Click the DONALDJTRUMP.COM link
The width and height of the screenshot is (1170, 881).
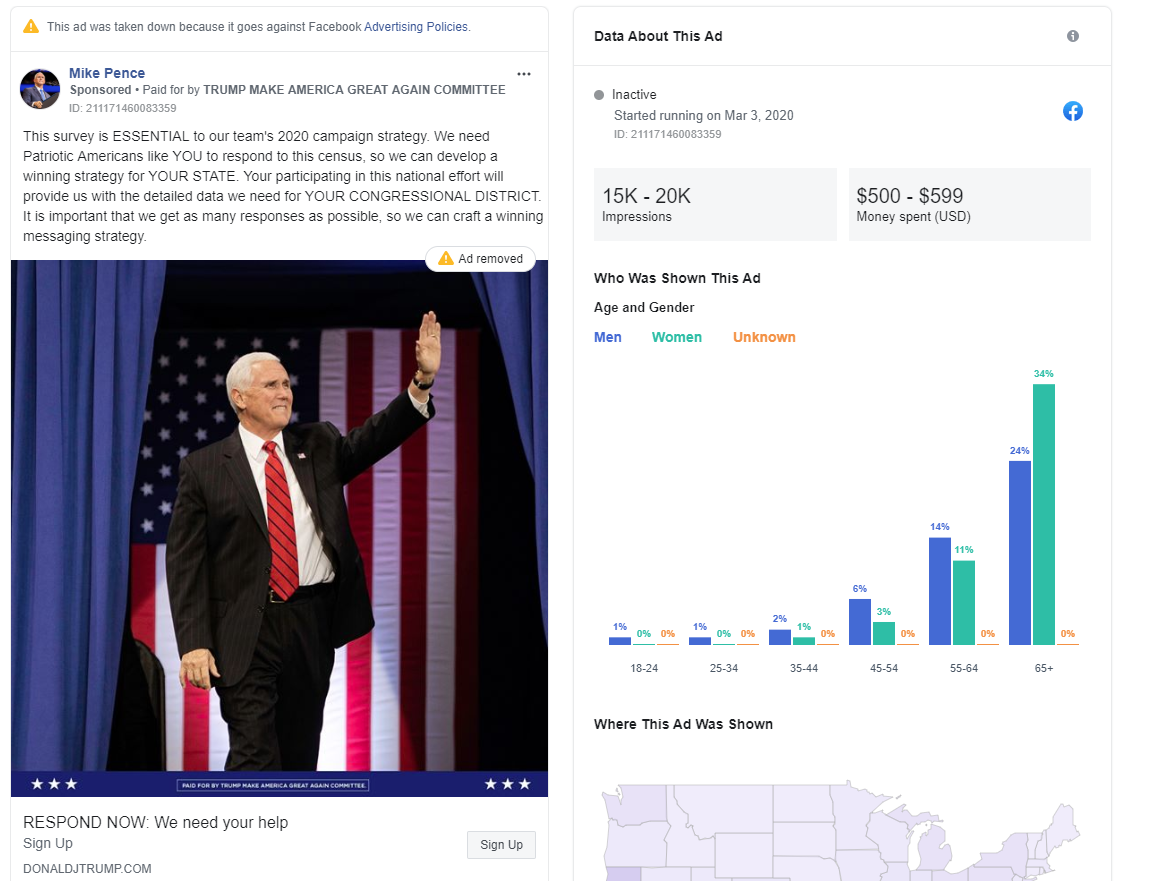(87, 868)
